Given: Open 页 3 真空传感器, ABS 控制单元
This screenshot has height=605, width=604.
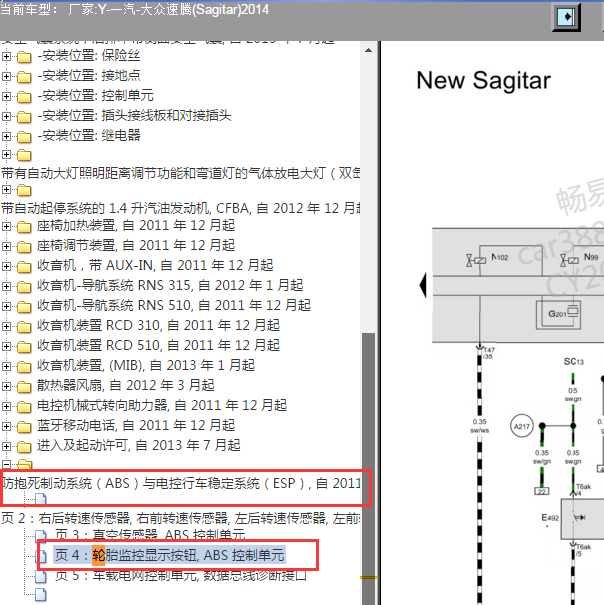Looking at the screenshot, I should [x=151, y=534].
